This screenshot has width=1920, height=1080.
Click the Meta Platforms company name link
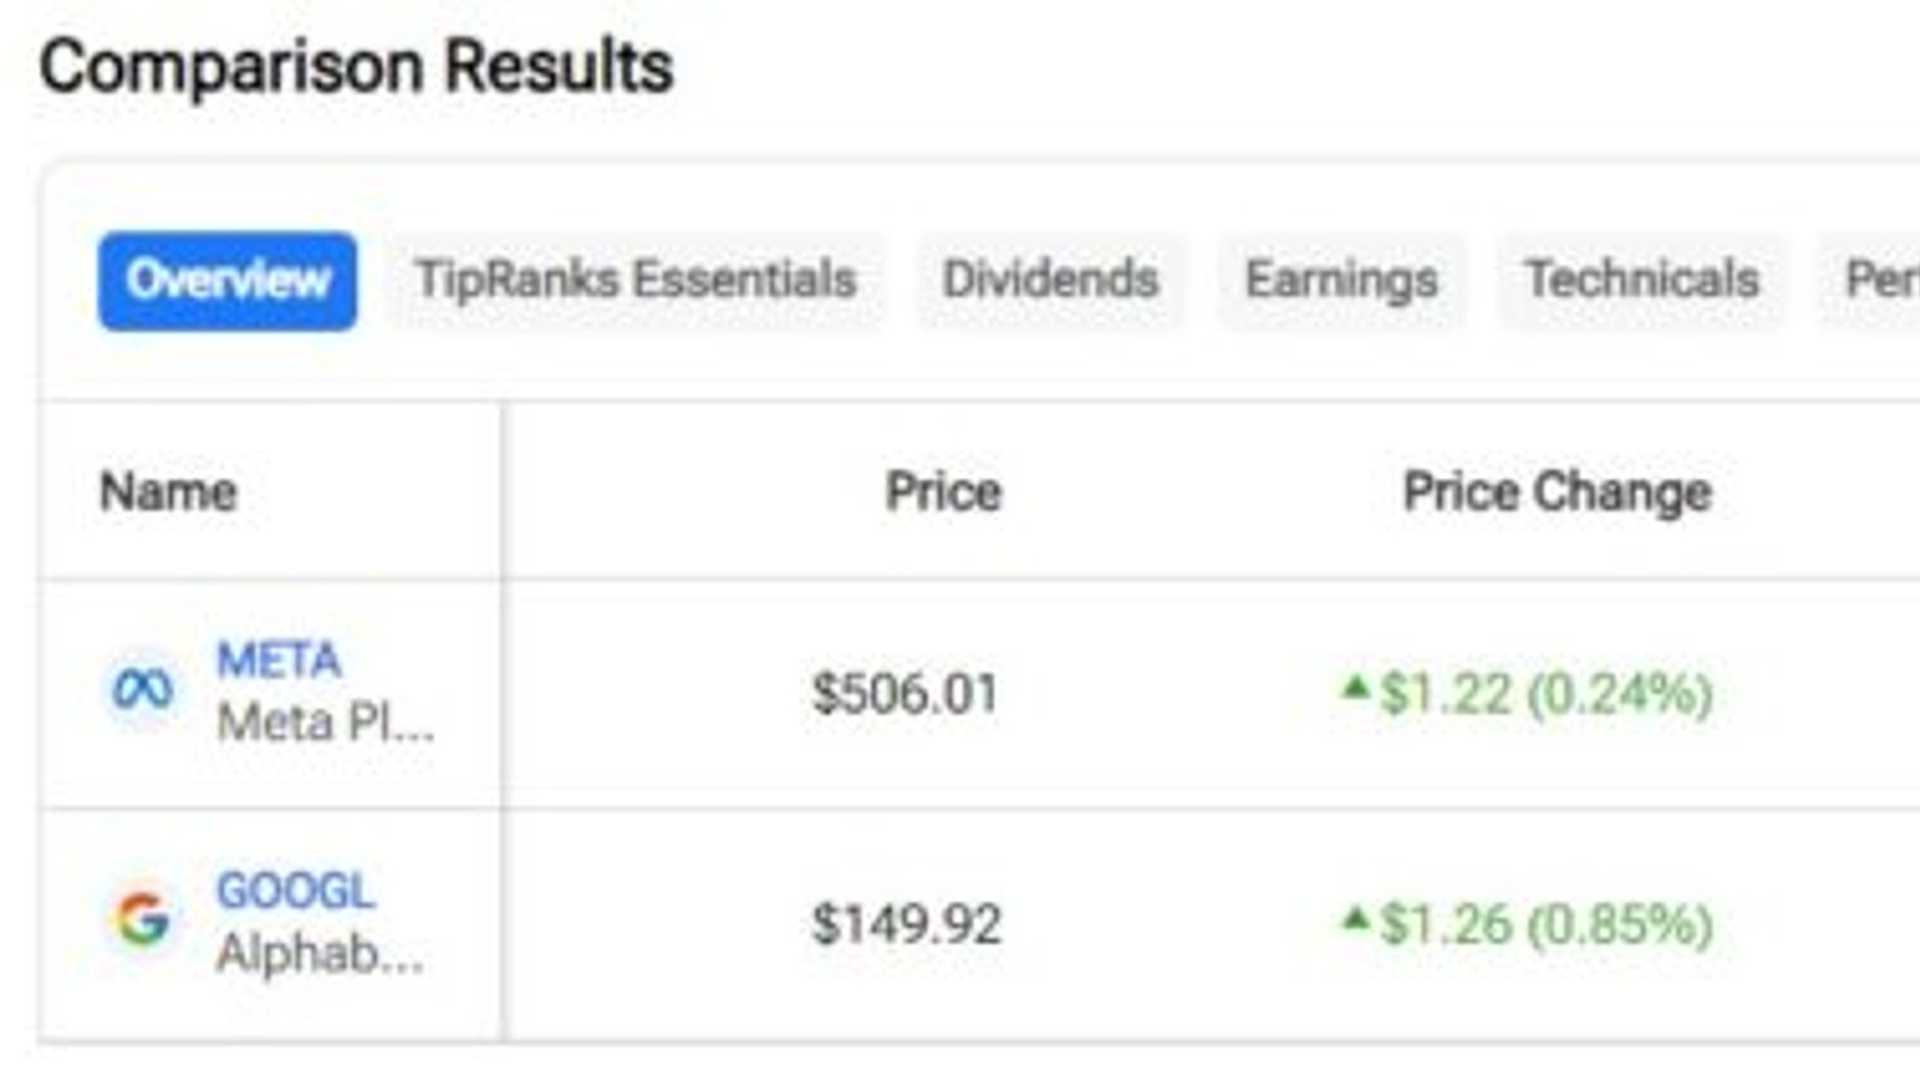click(x=325, y=722)
